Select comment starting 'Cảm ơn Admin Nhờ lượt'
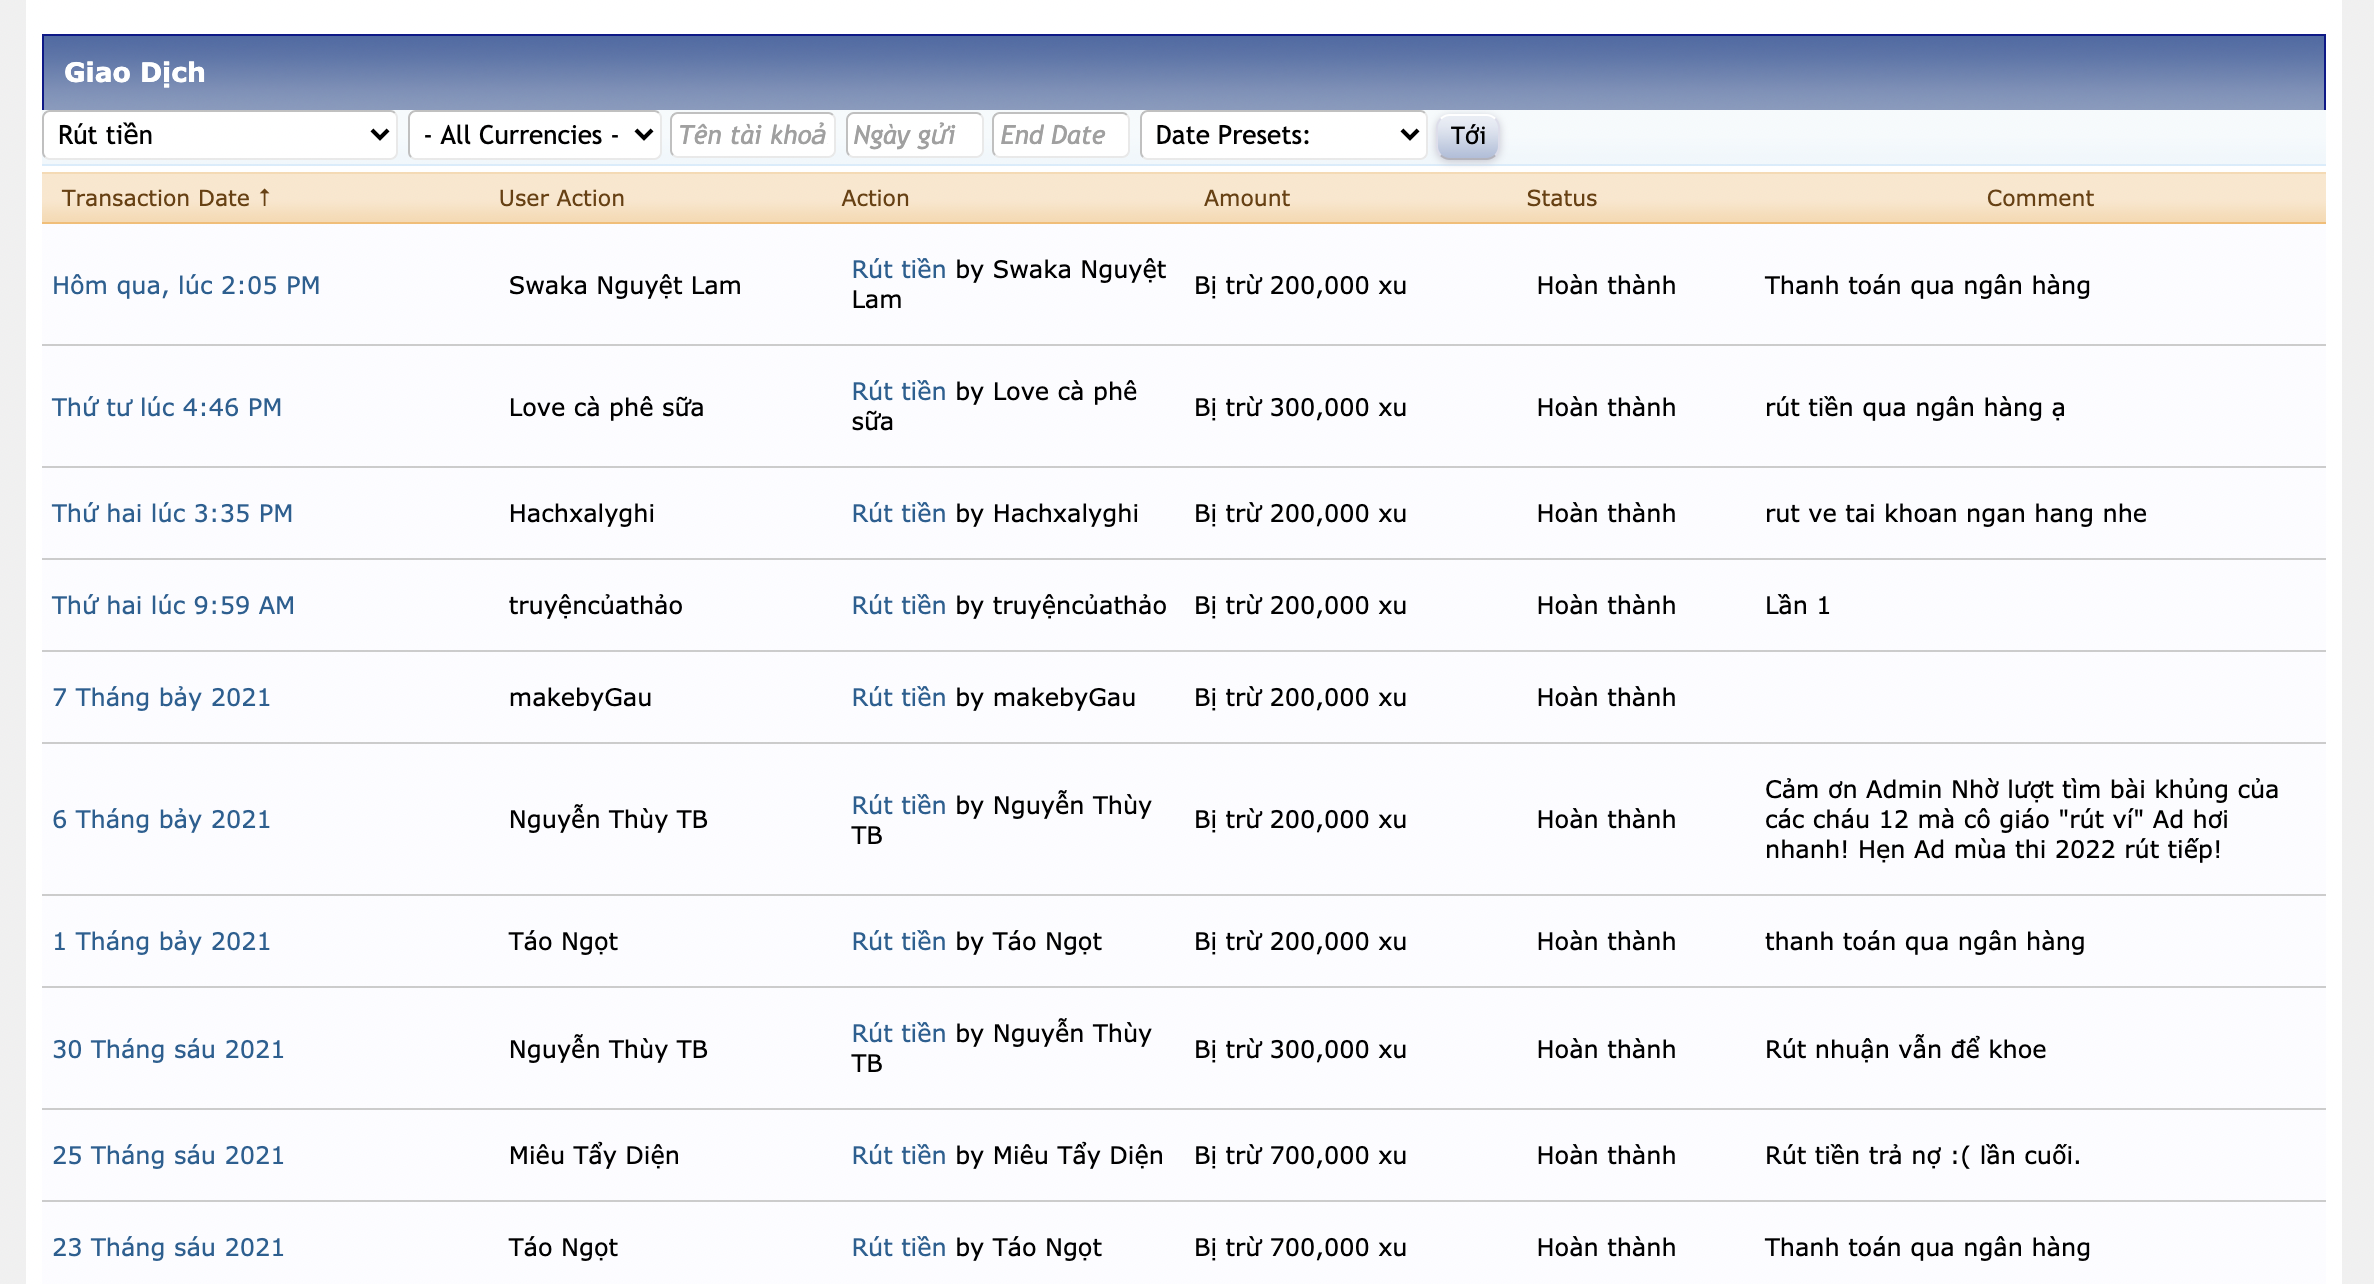This screenshot has height=1284, width=2374. pos(2021,820)
